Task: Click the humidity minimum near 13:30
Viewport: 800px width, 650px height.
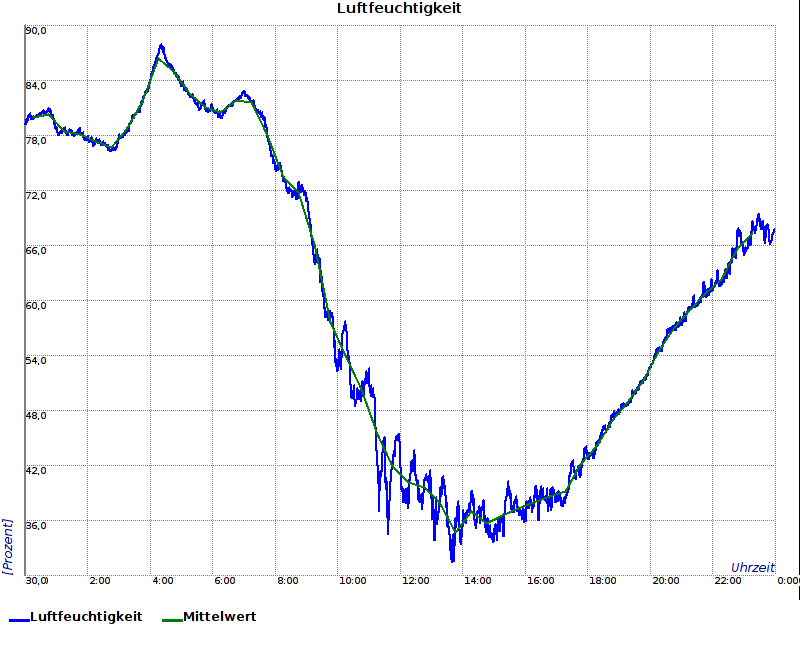Action: 452,561
